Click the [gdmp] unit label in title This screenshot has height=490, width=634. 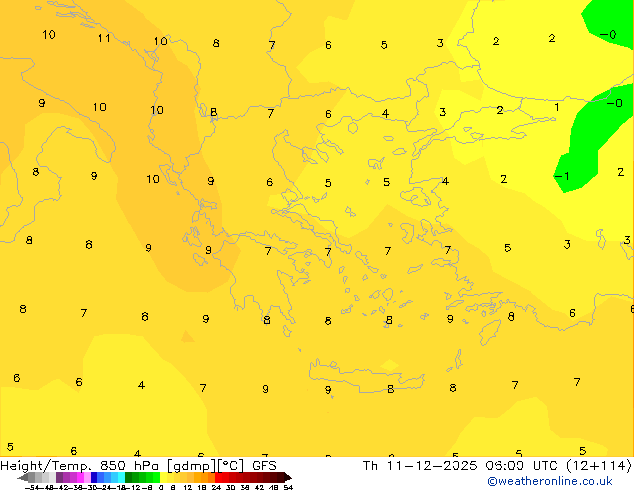192,466
